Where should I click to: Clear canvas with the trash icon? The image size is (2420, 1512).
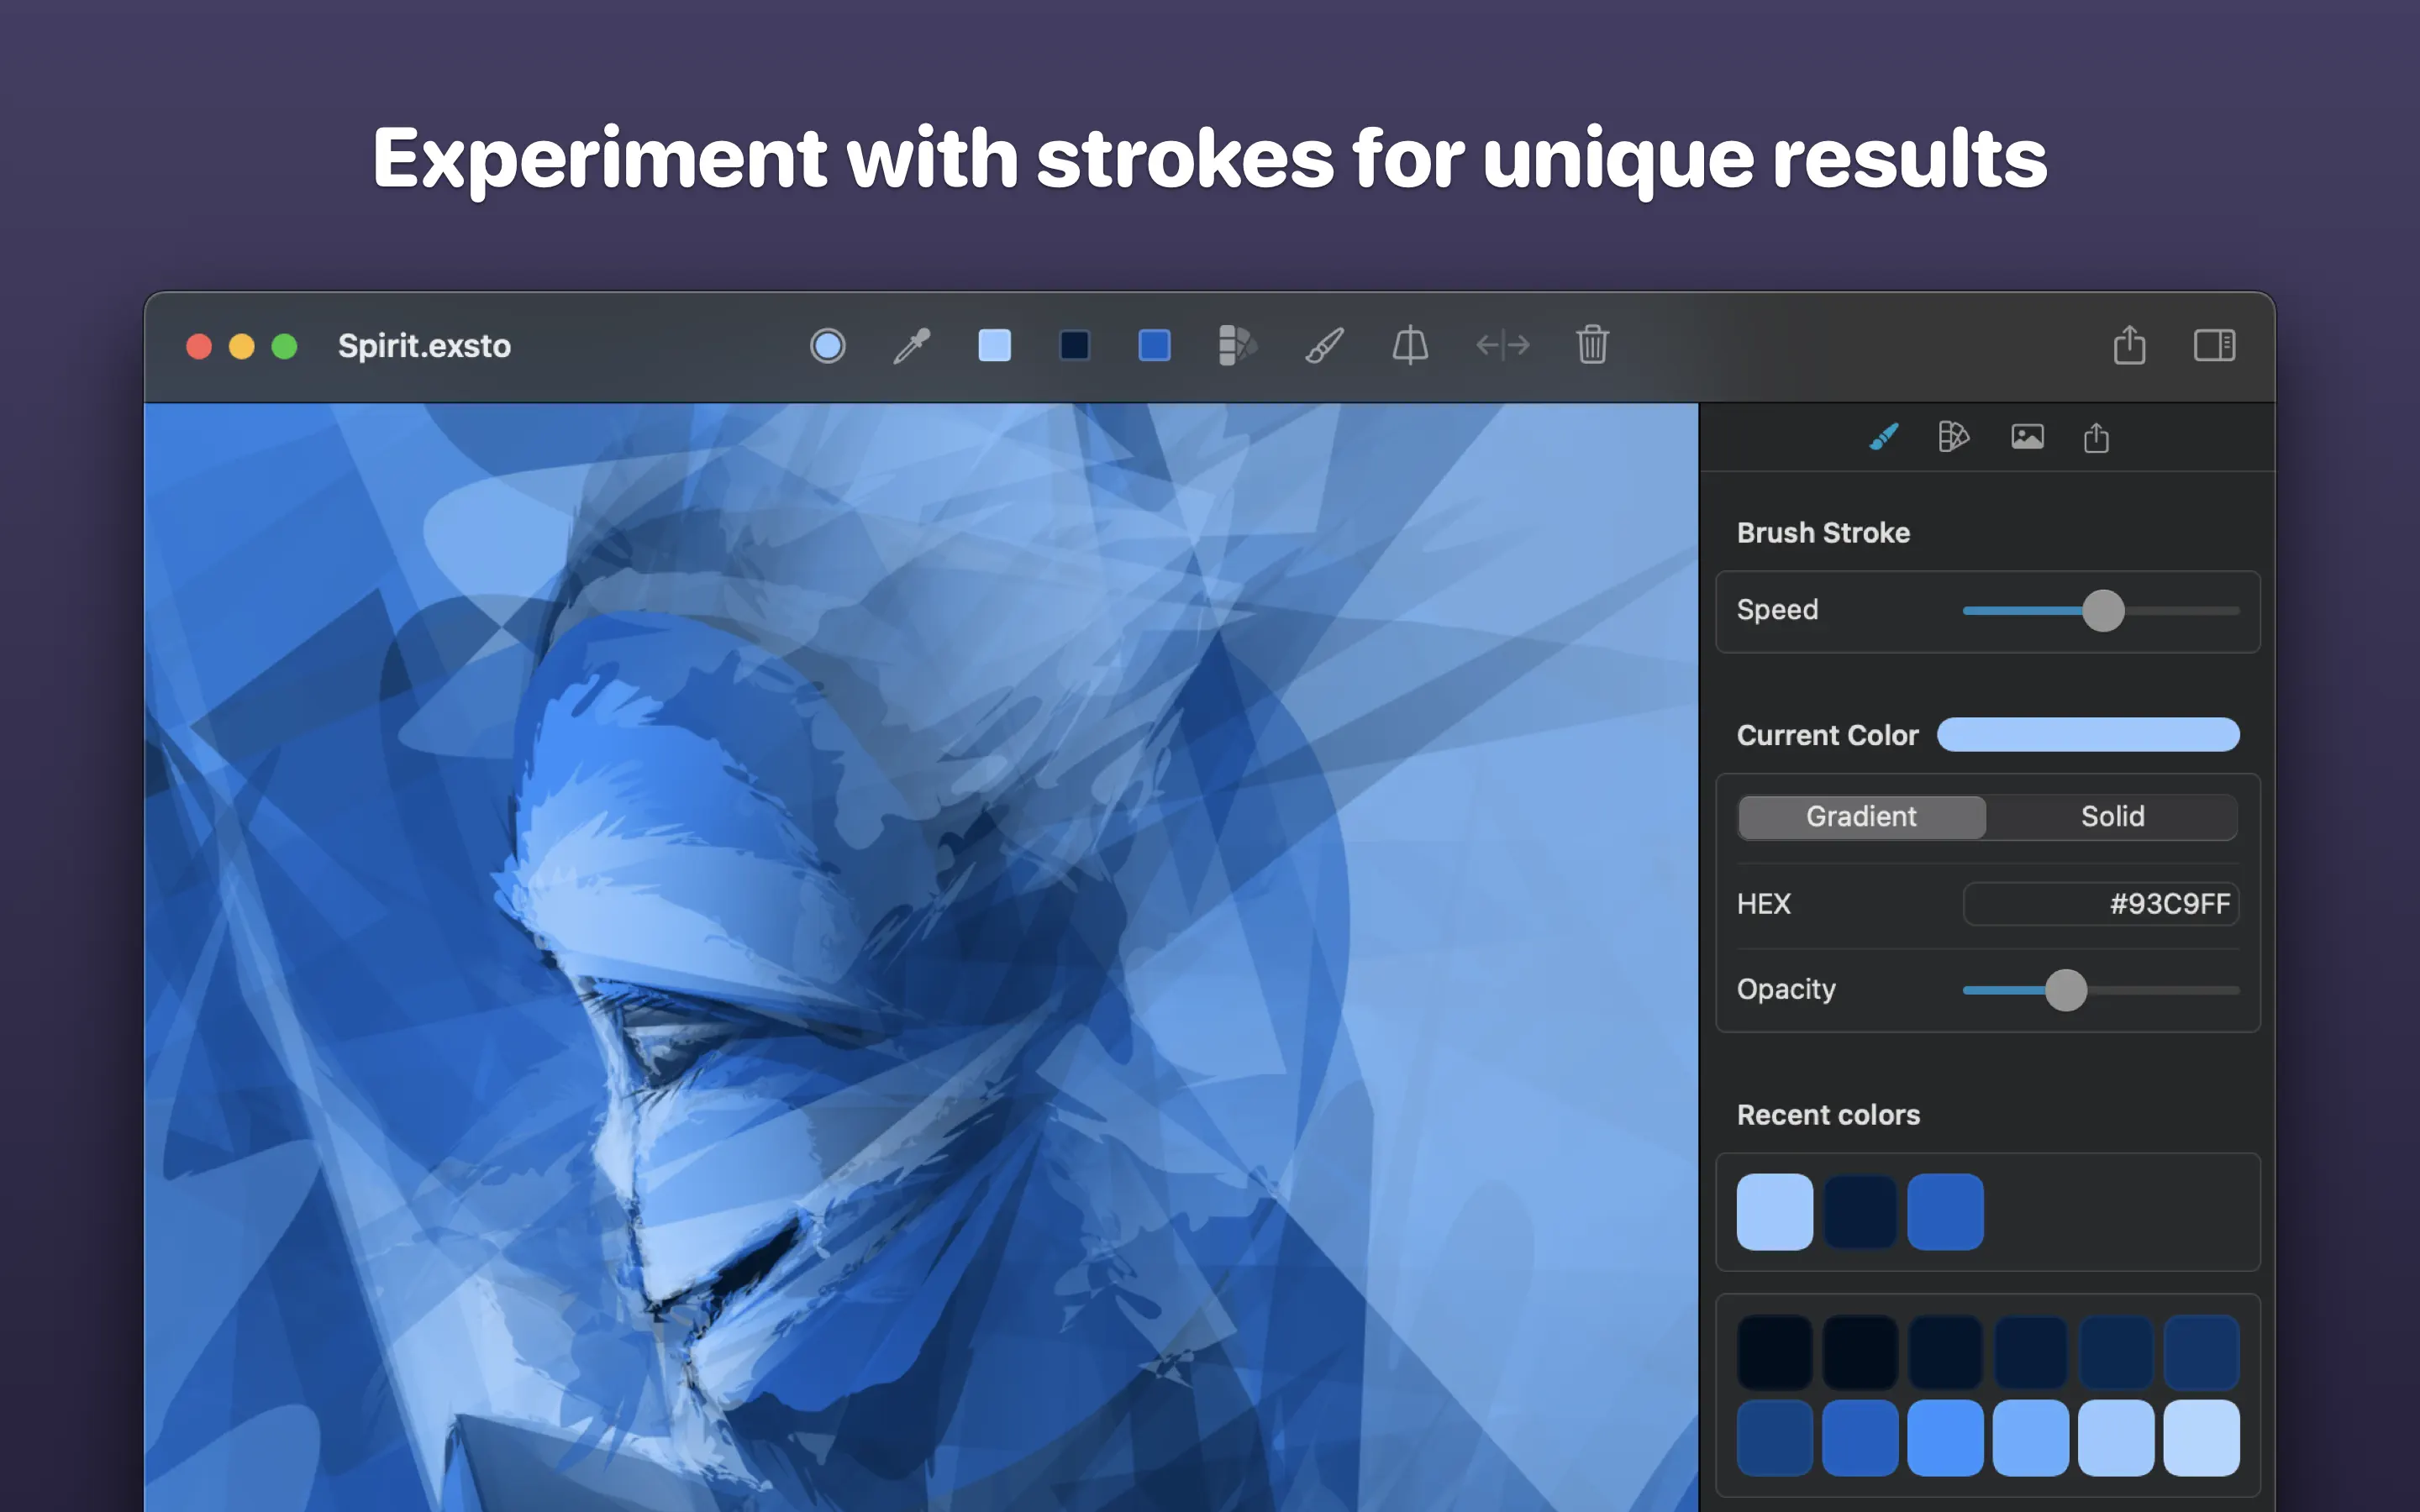pyautogui.click(x=1592, y=346)
